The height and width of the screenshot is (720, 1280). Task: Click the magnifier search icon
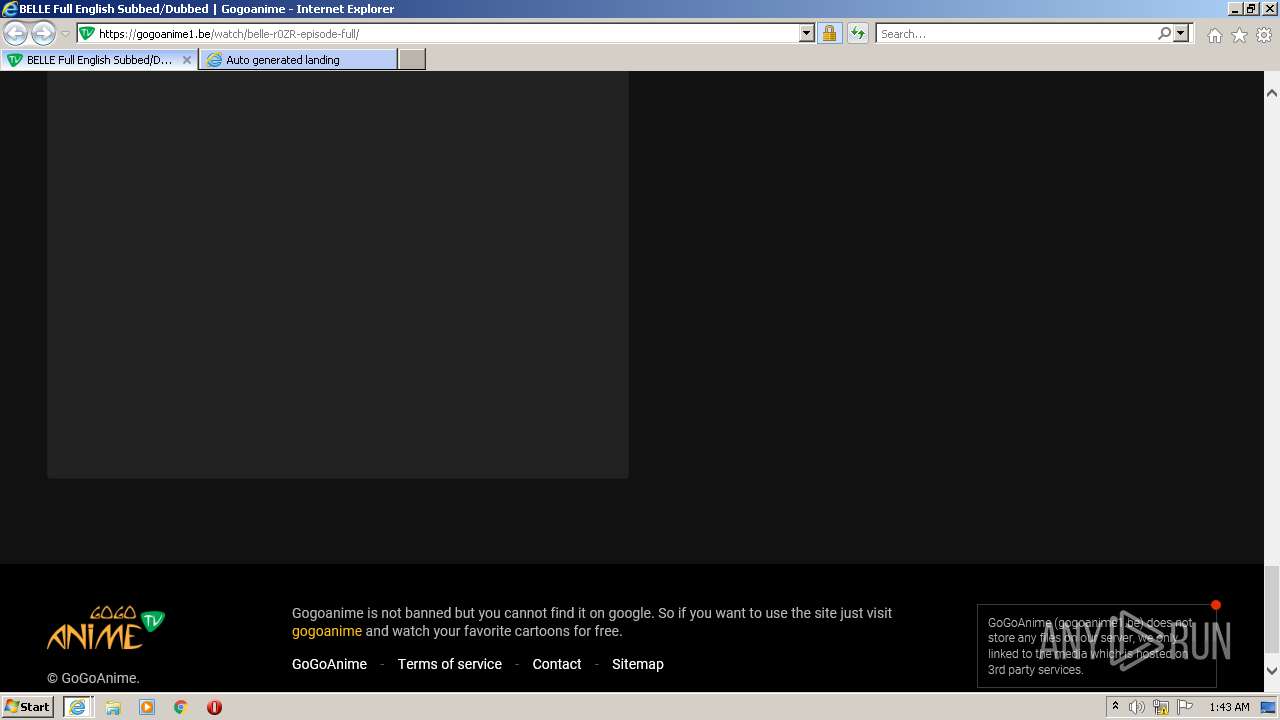[1164, 33]
